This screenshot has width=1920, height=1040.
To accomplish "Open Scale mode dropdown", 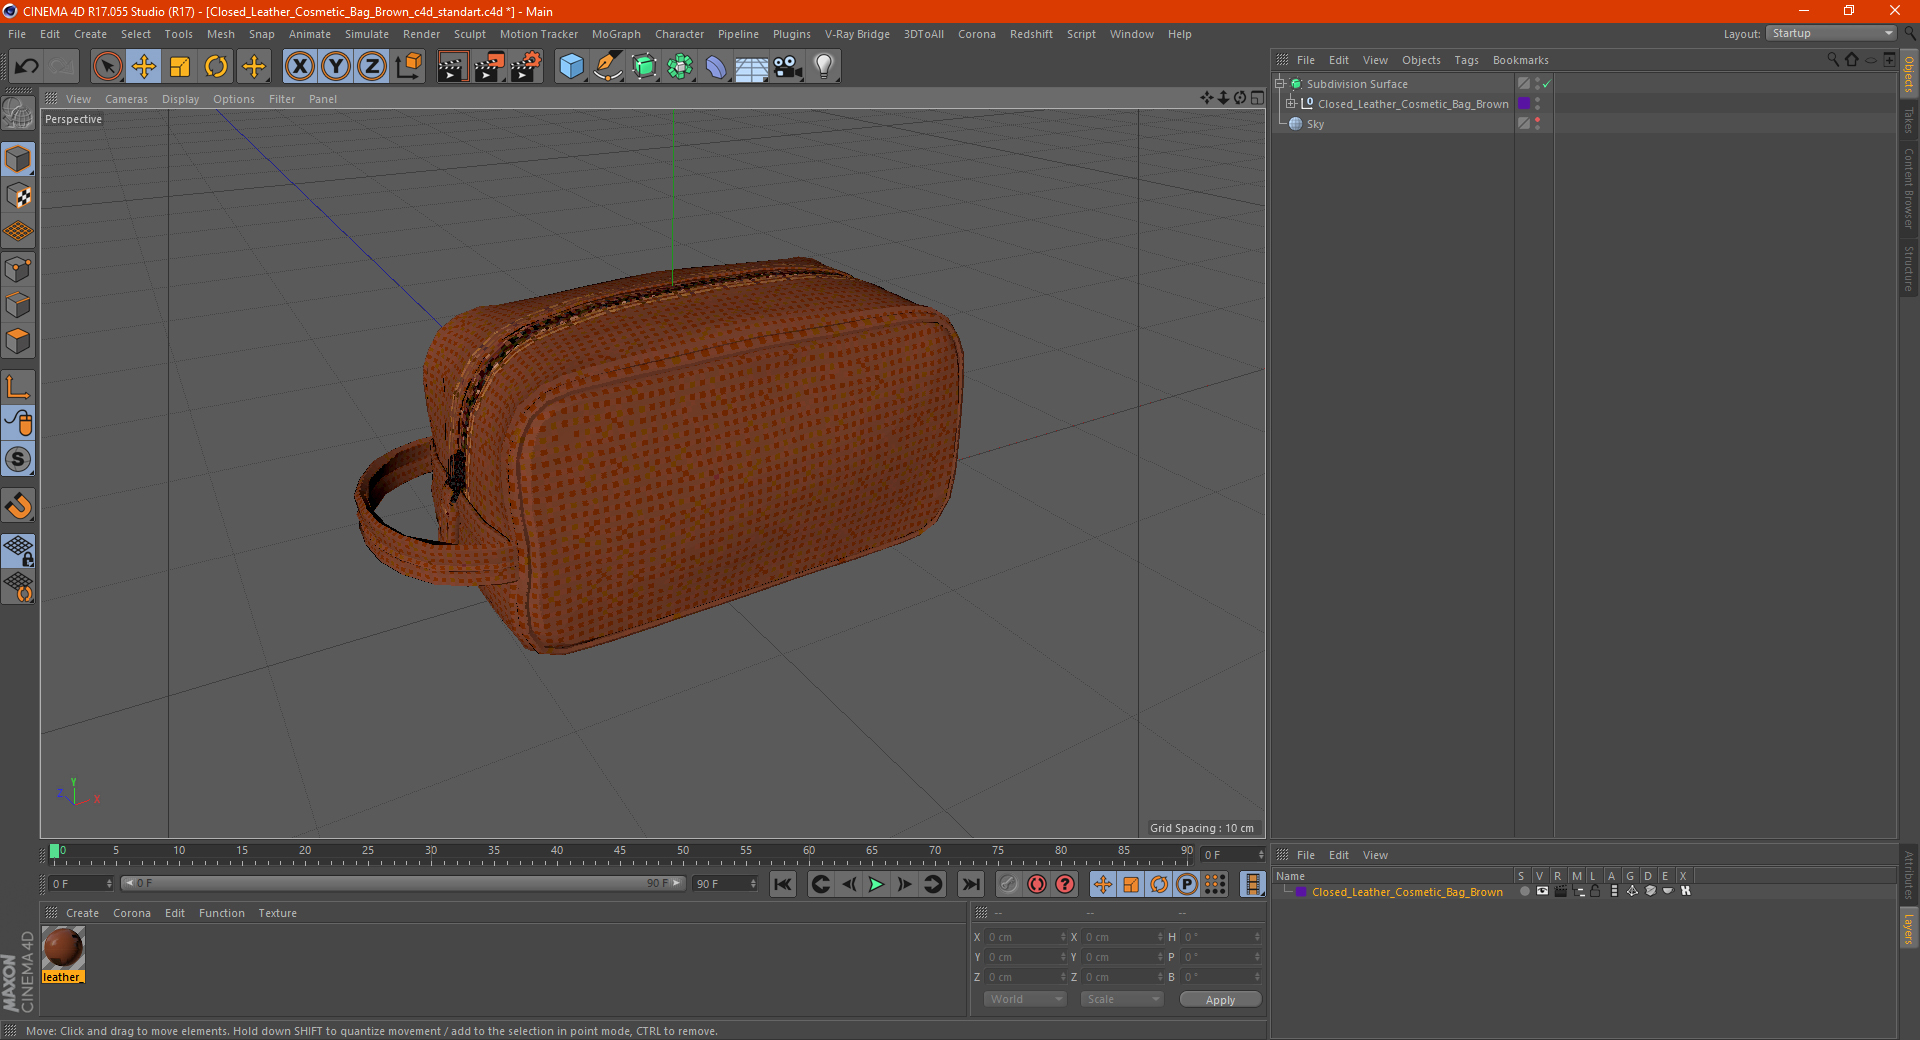I will point(1121,999).
